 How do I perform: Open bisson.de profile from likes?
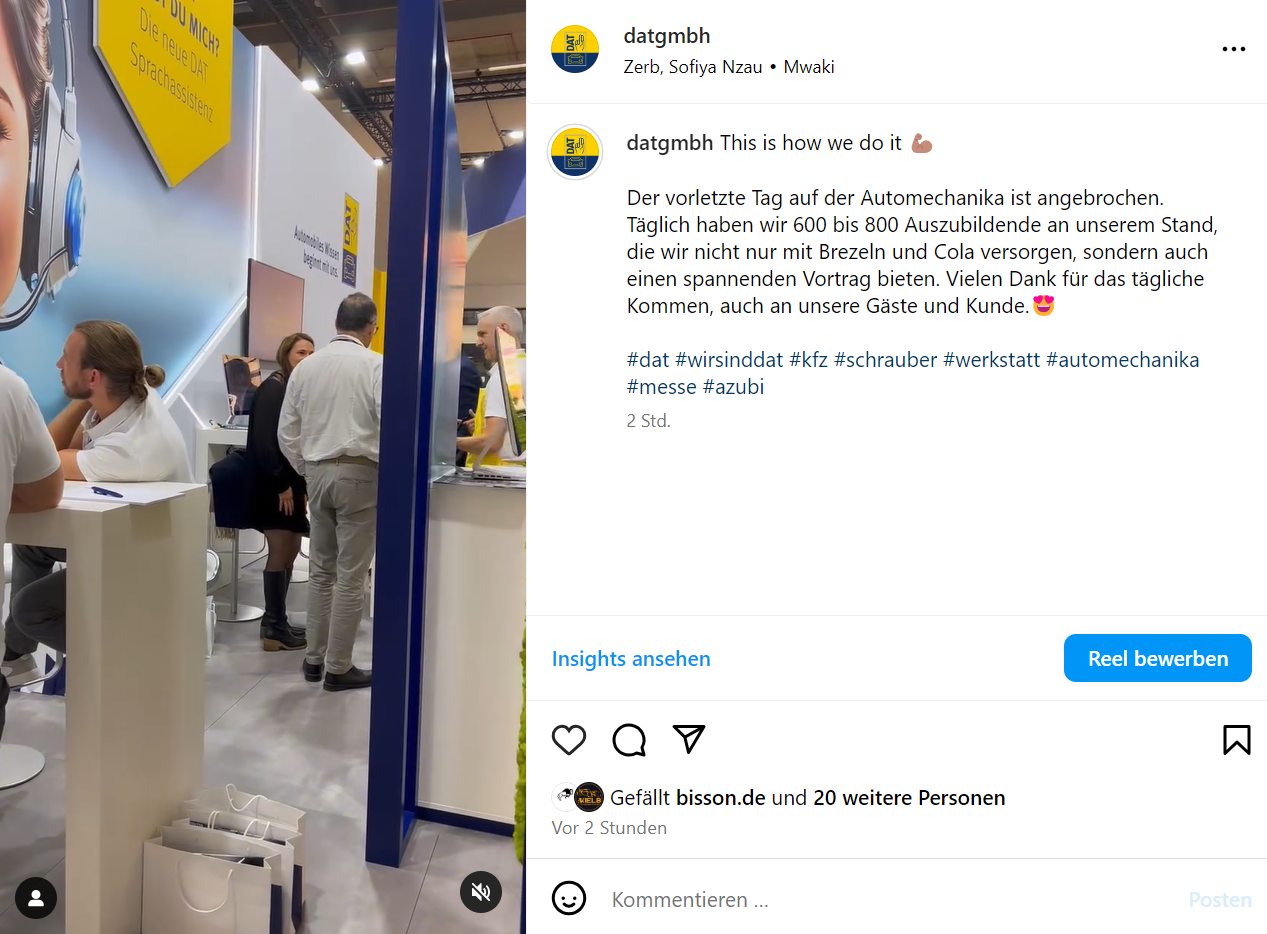point(721,798)
